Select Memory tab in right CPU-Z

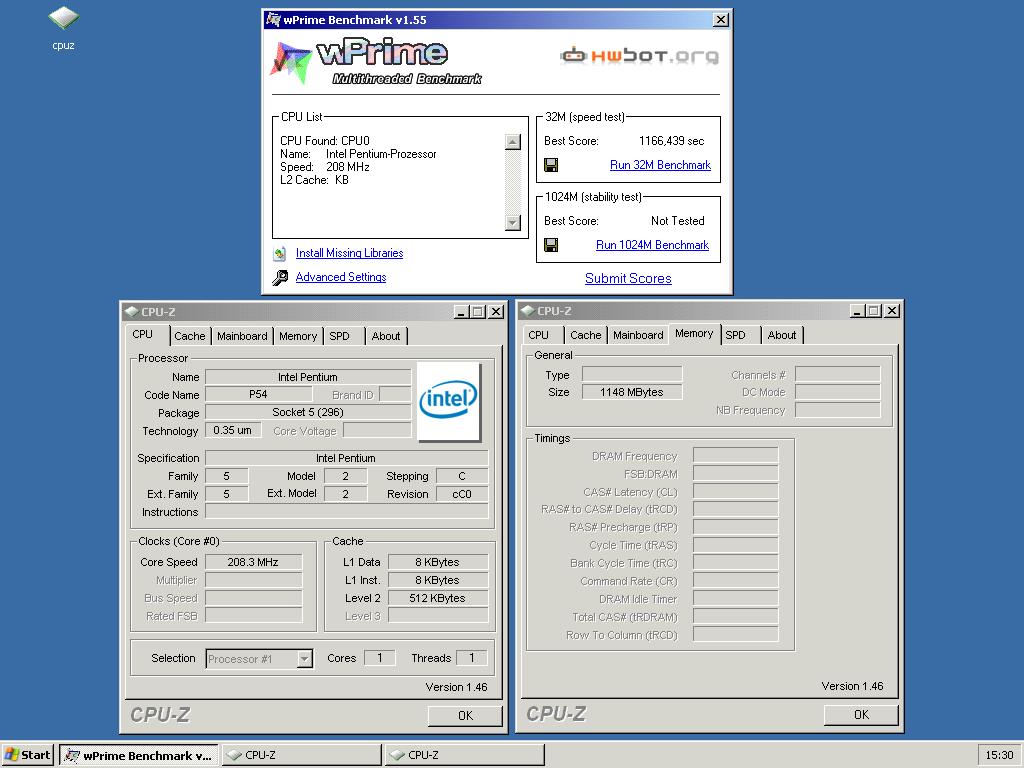point(694,334)
